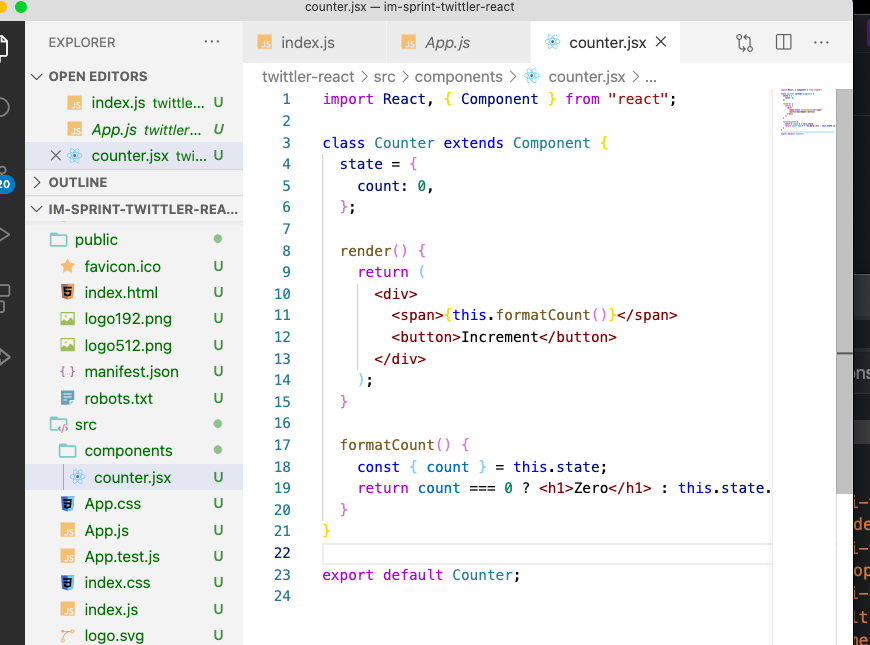Click the React icon in the breadcrumb

coord(532,76)
